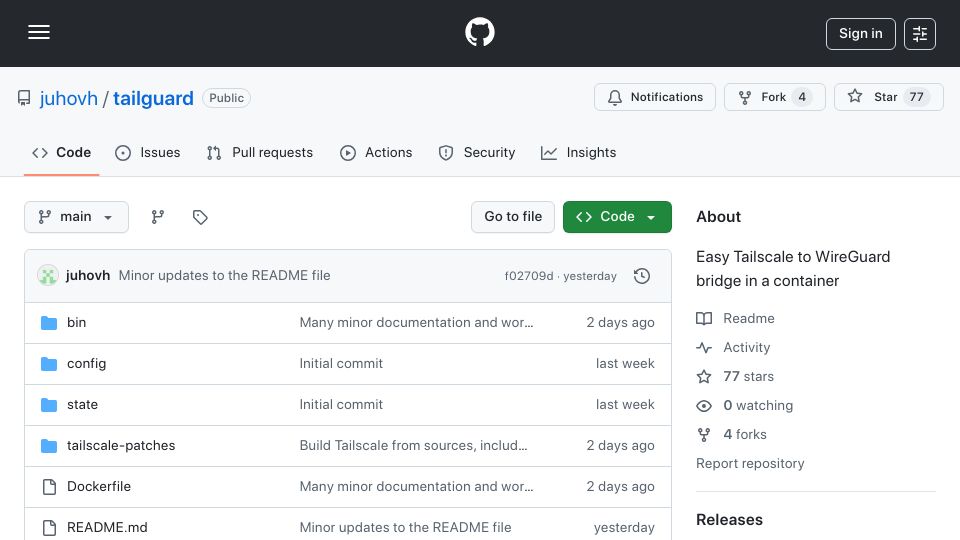Image resolution: width=960 pixels, height=540 pixels.
Task: Go to GitHub homepage via Octocat logo
Action: click(x=479, y=32)
